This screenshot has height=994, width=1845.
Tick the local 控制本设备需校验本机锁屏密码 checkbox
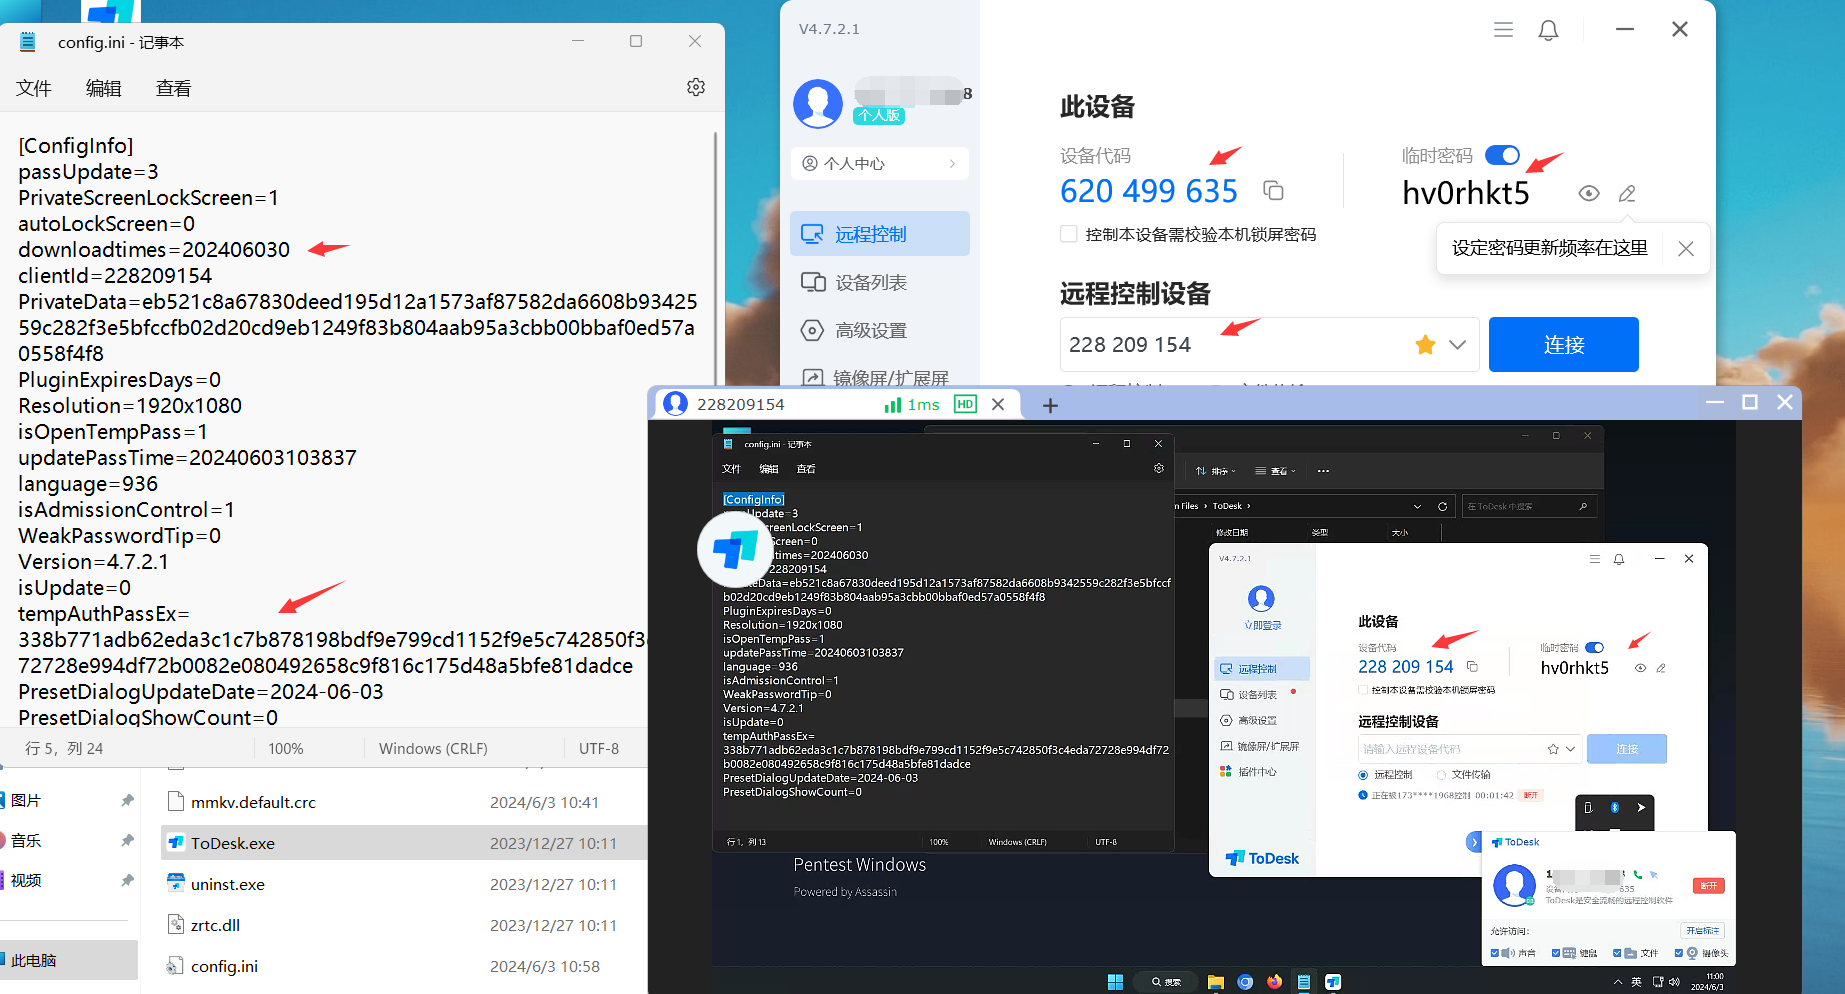pos(1068,234)
